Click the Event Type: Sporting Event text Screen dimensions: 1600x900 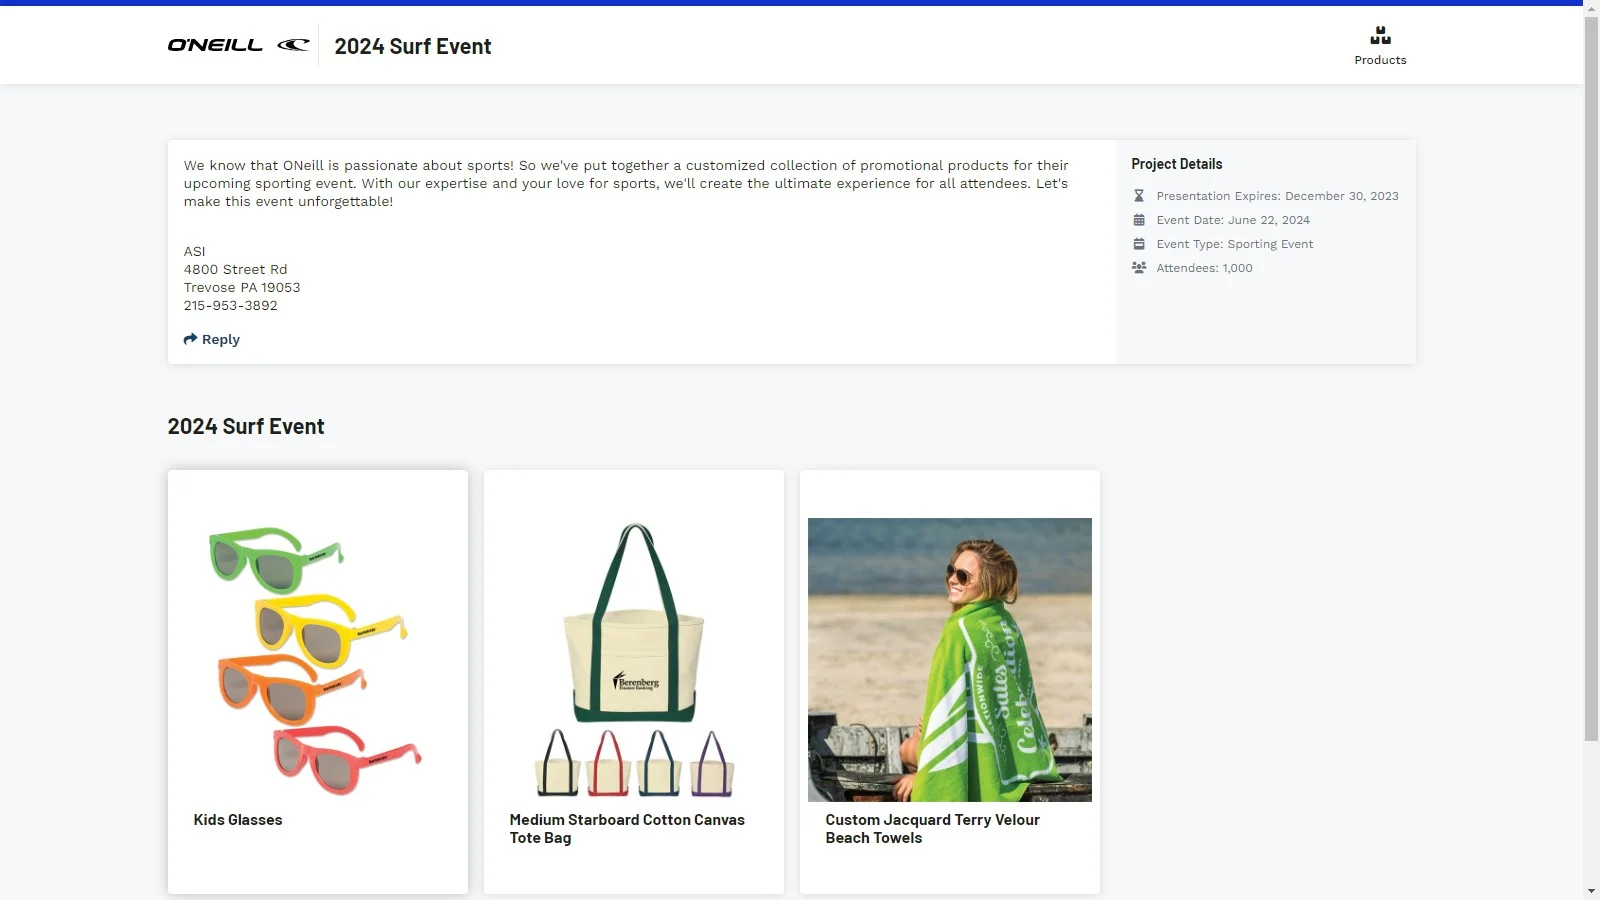(1235, 244)
